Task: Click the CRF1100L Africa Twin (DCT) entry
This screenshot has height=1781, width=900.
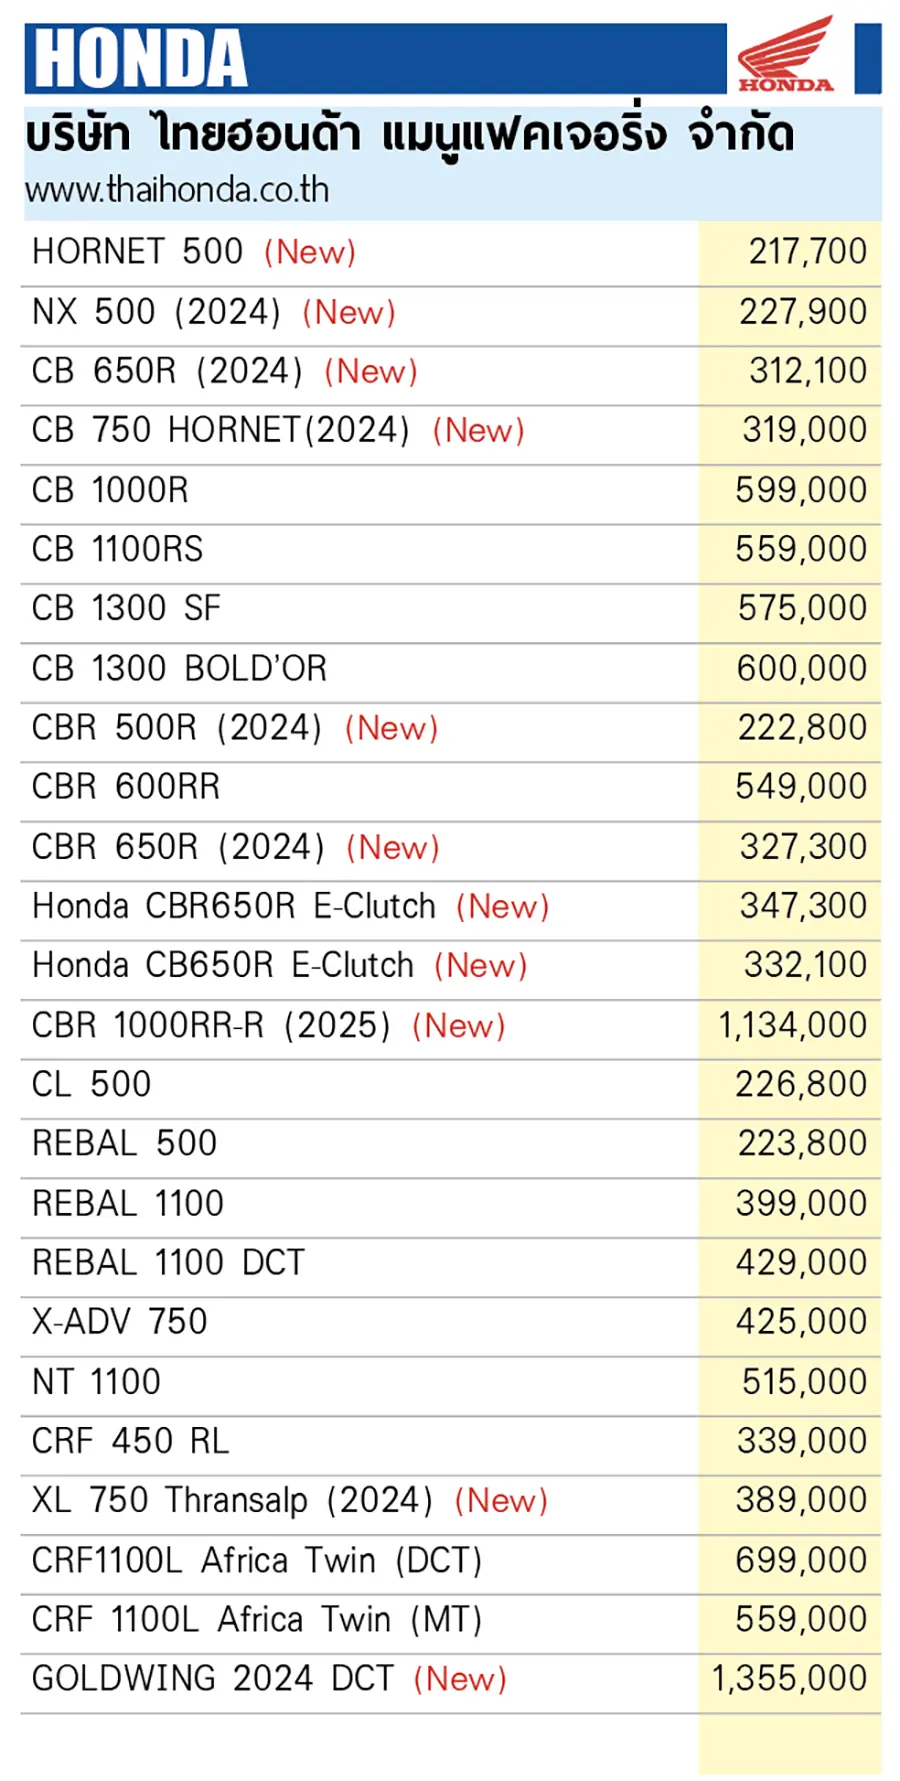Action: point(257,1560)
